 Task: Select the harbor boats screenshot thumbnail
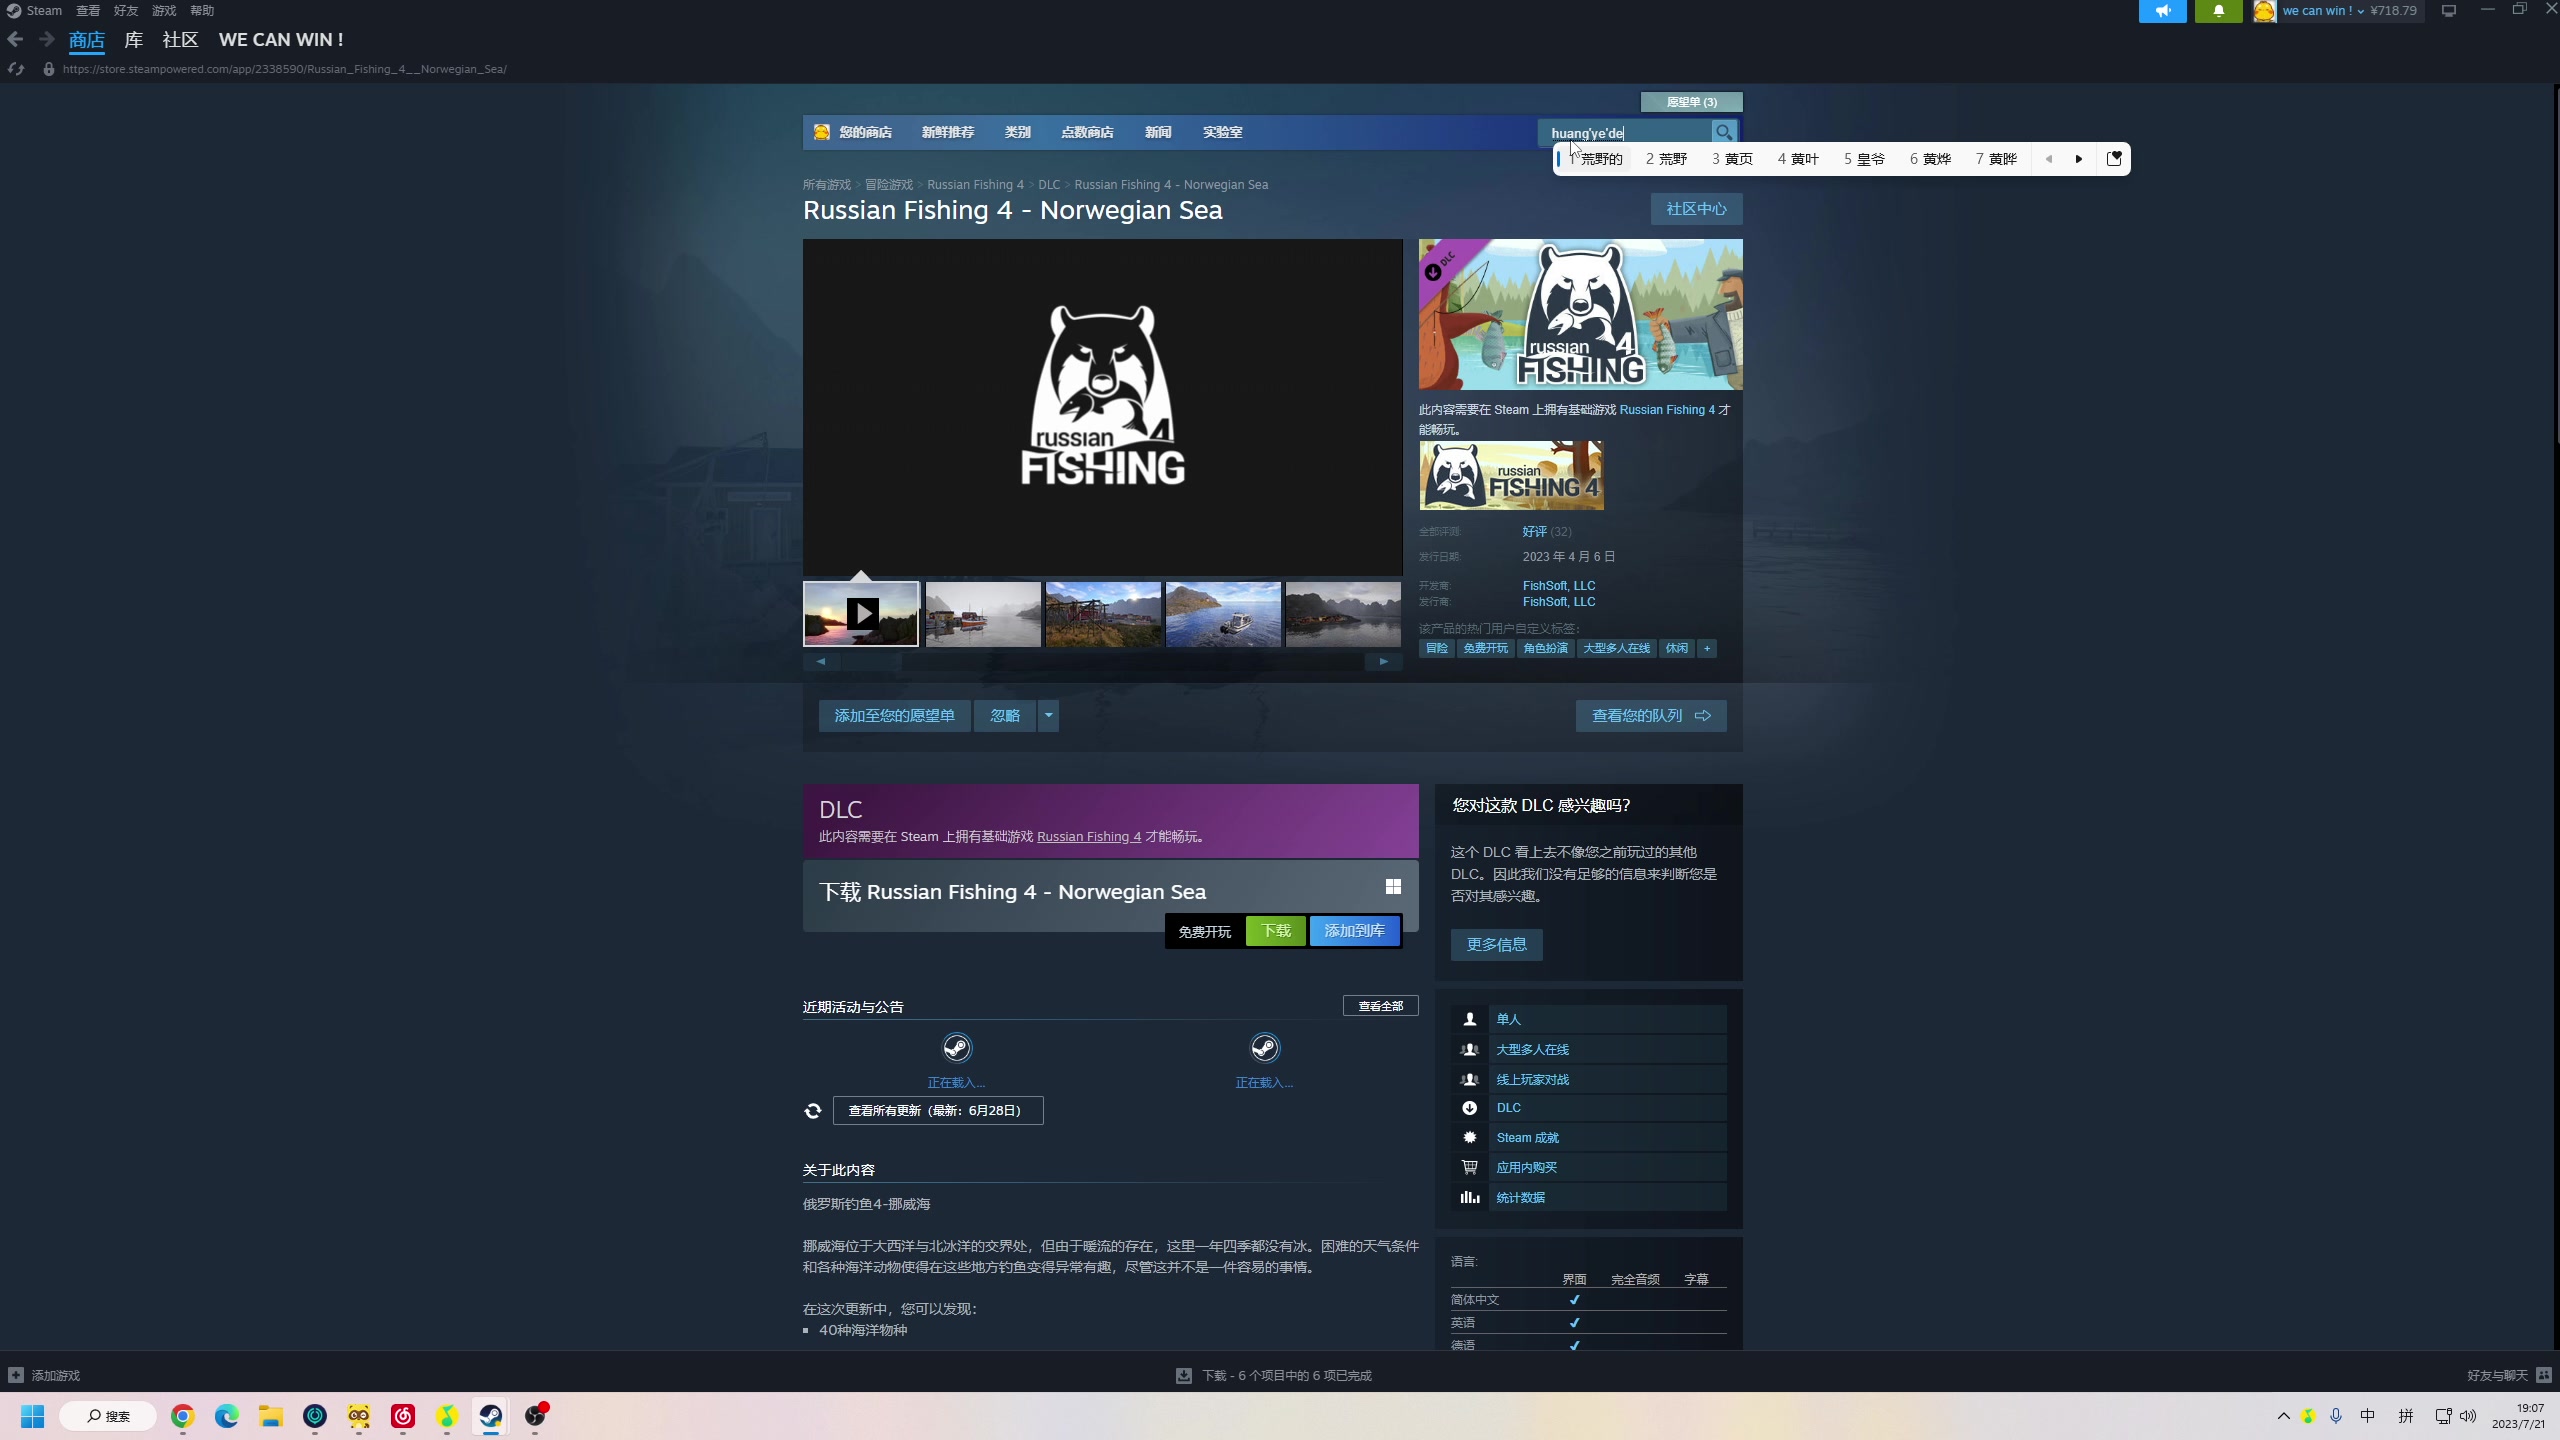pos(983,614)
